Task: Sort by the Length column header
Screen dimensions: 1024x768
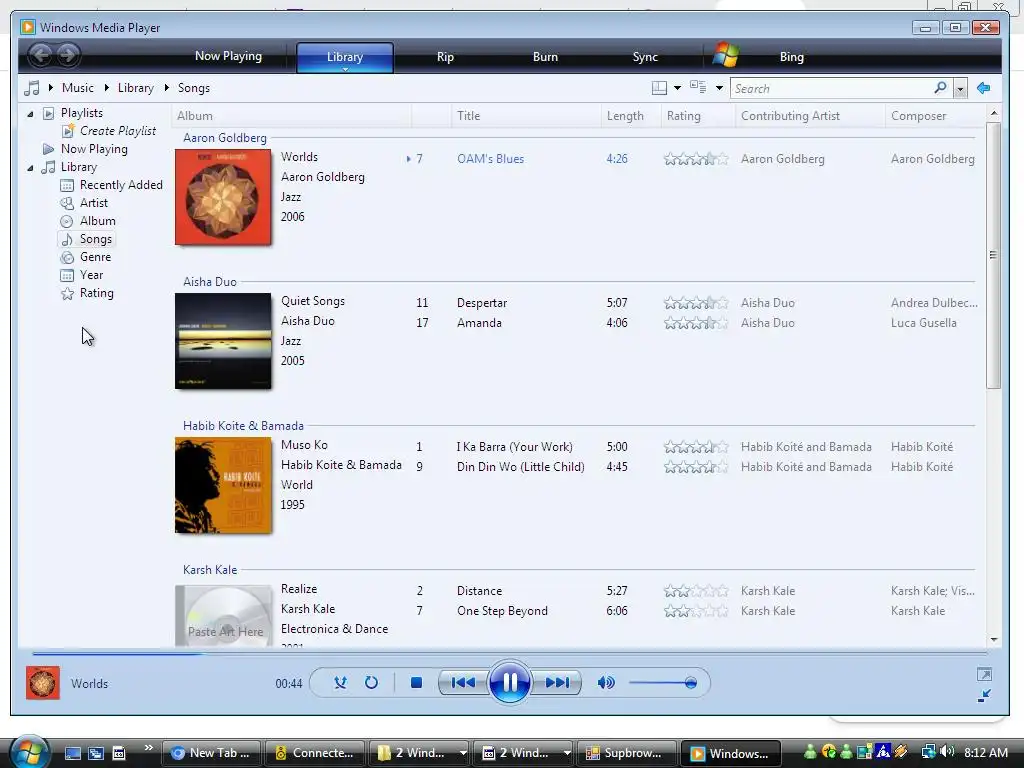Action: [x=631, y=116]
